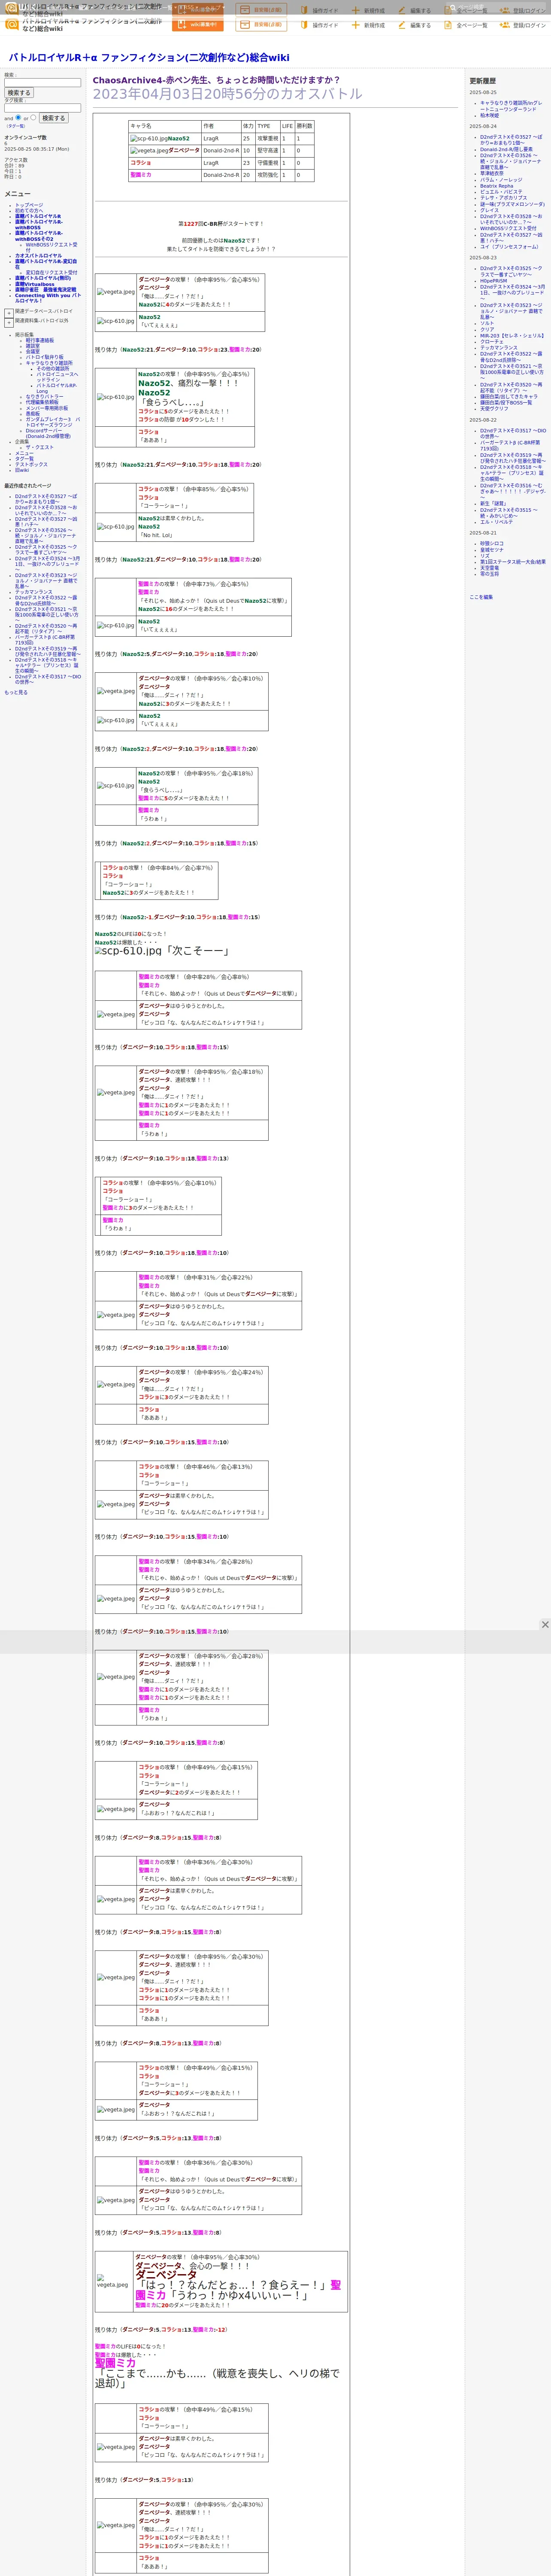Open バラム・ノーレッジ link
This screenshot has height=2576, width=551.
(501, 180)
